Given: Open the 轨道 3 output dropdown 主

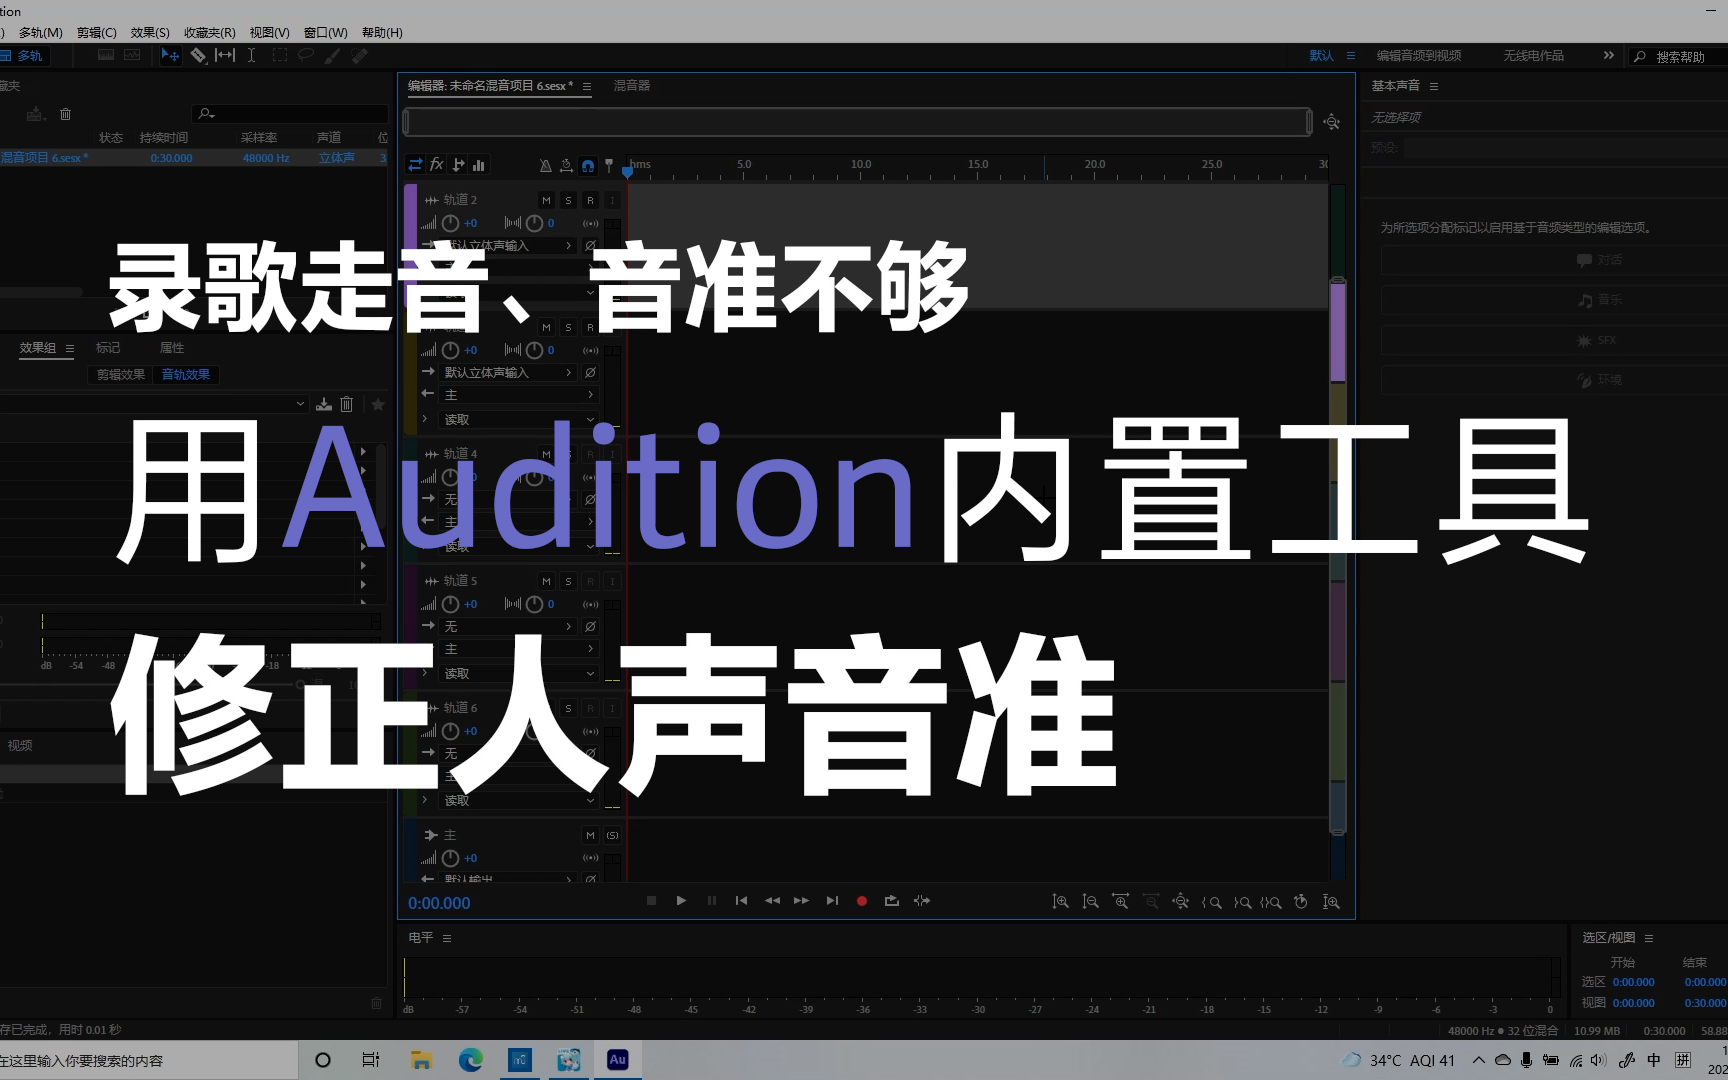Looking at the screenshot, I should [519, 396].
